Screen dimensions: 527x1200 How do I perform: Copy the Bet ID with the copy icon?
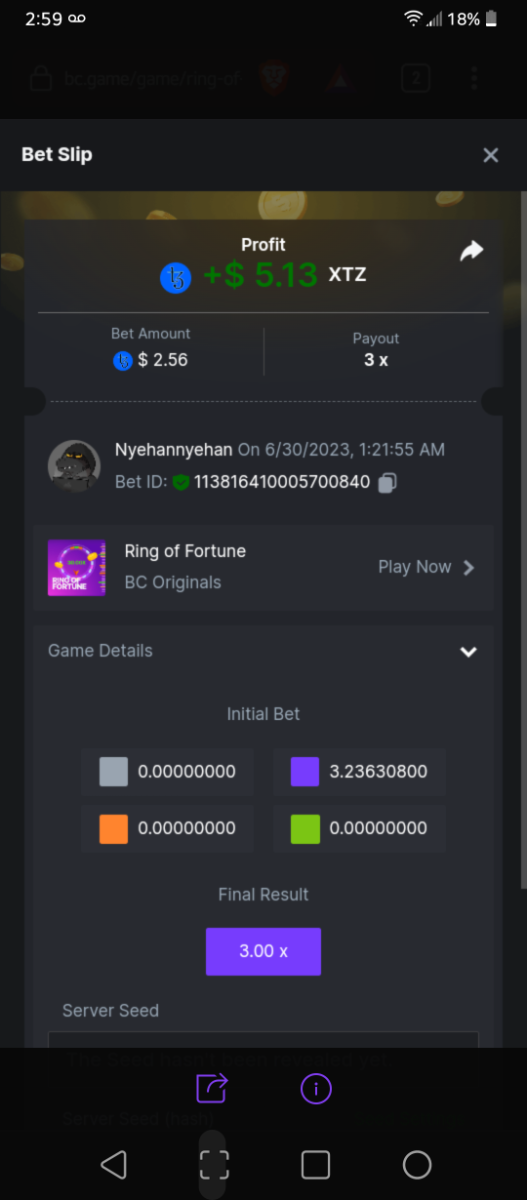(x=388, y=482)
